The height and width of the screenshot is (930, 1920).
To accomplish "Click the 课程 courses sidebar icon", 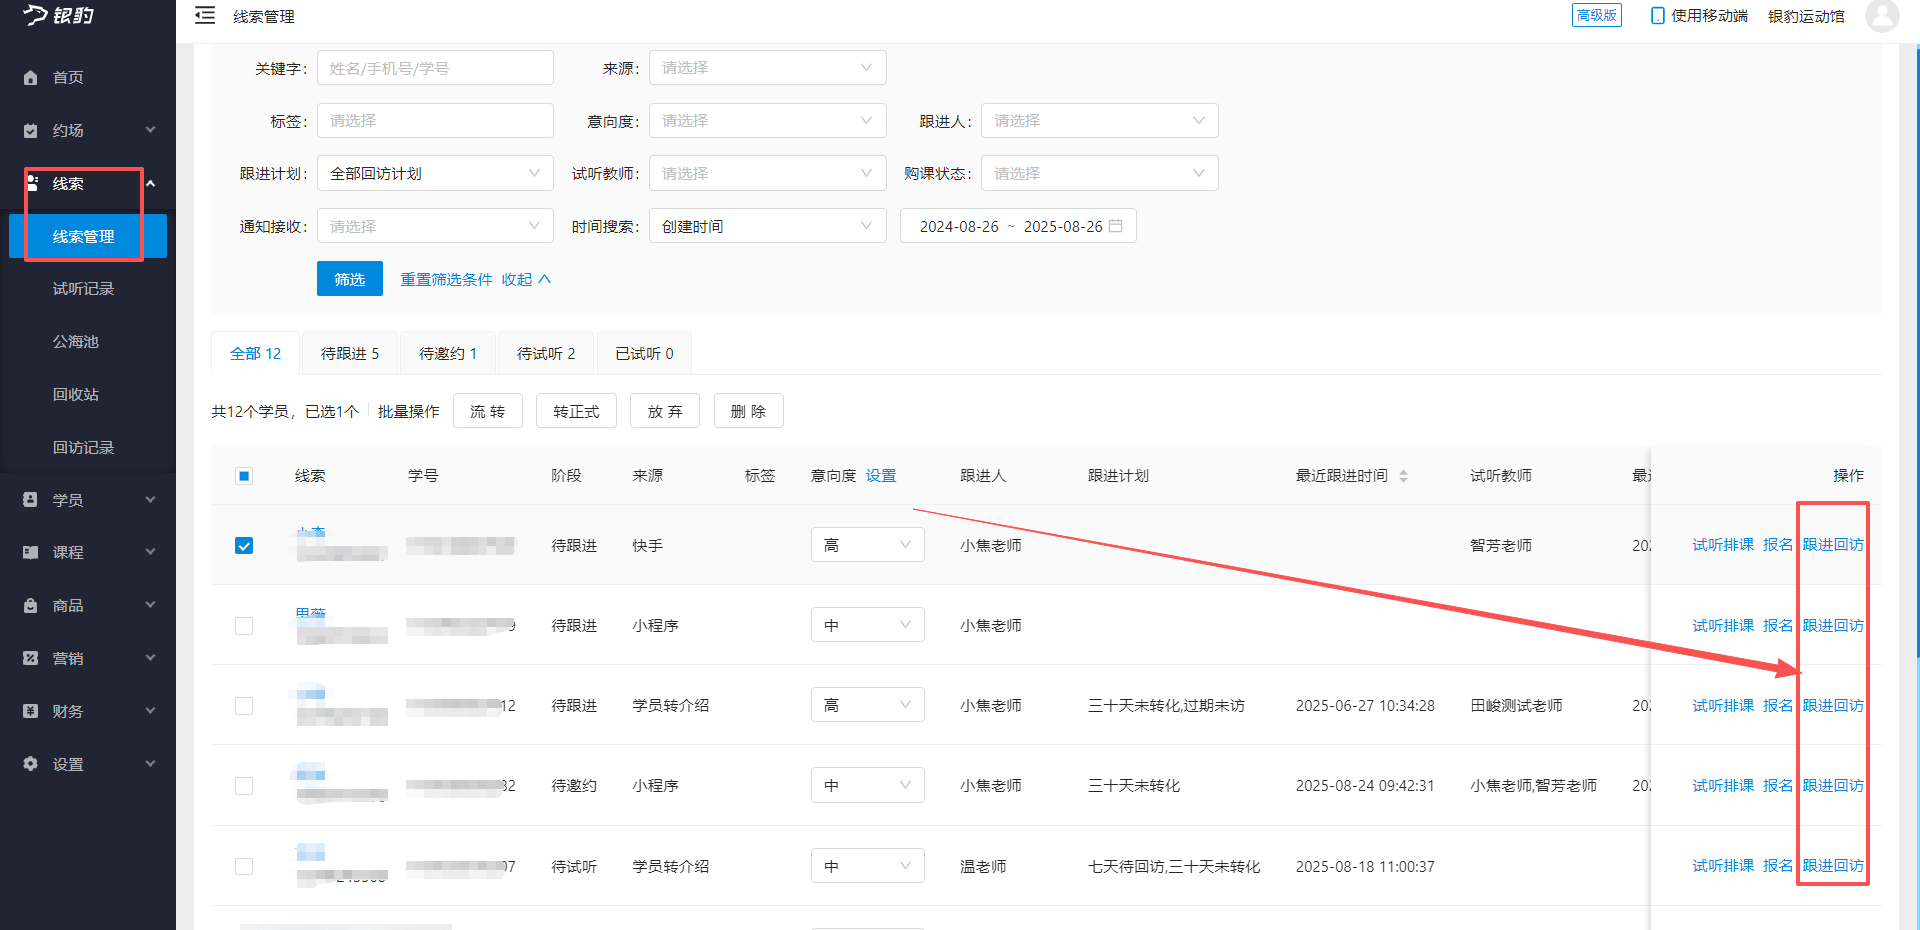I will tap(30, 551).
